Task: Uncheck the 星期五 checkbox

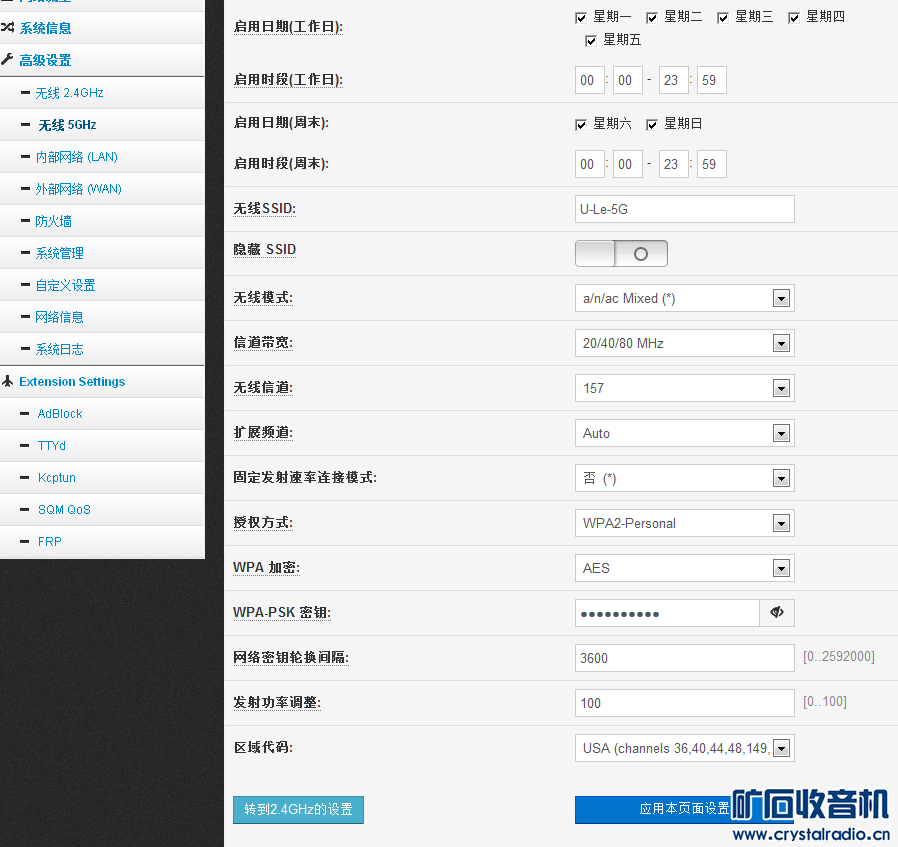Action: point(591,41)
